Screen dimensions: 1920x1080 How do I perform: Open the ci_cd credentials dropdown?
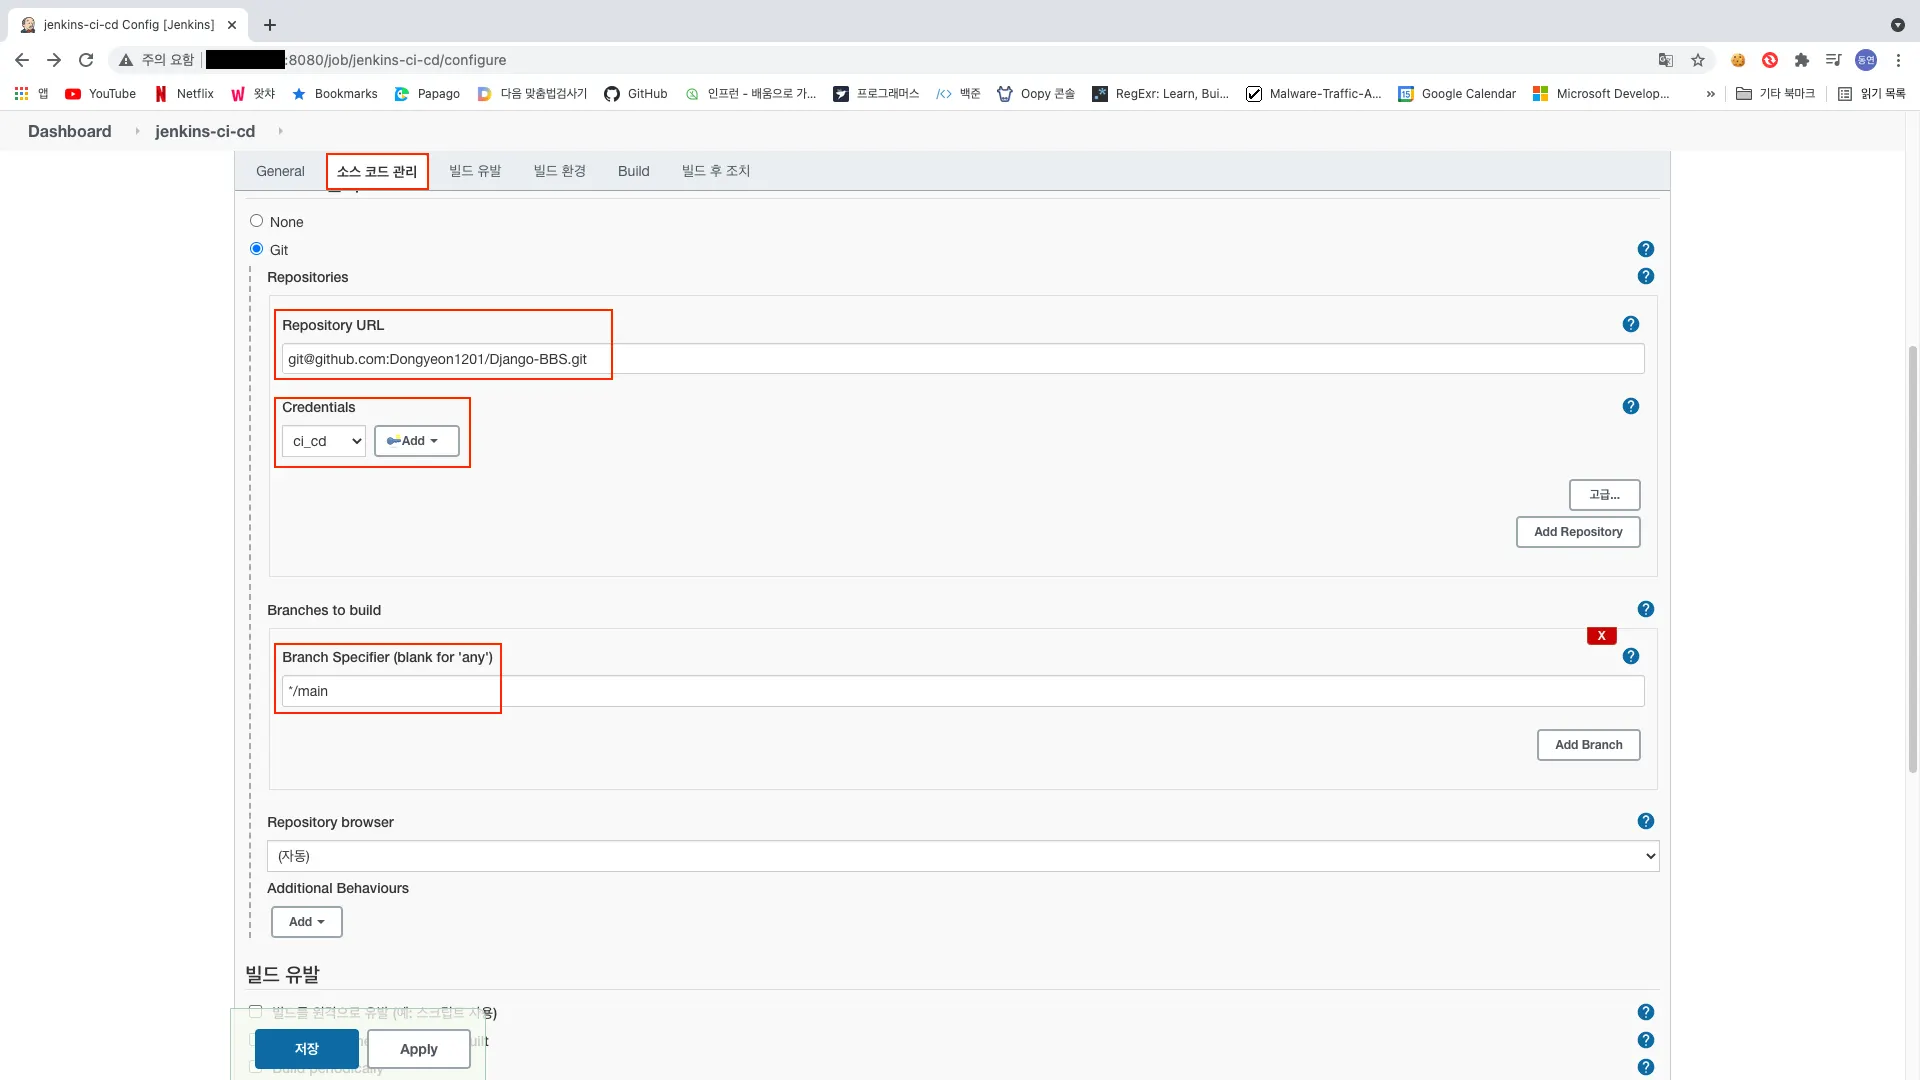[x=324, y=441]
